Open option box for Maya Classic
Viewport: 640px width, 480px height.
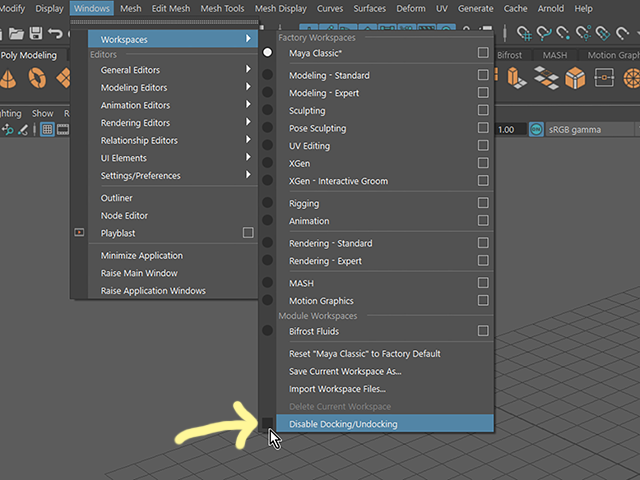coord(483,53)
